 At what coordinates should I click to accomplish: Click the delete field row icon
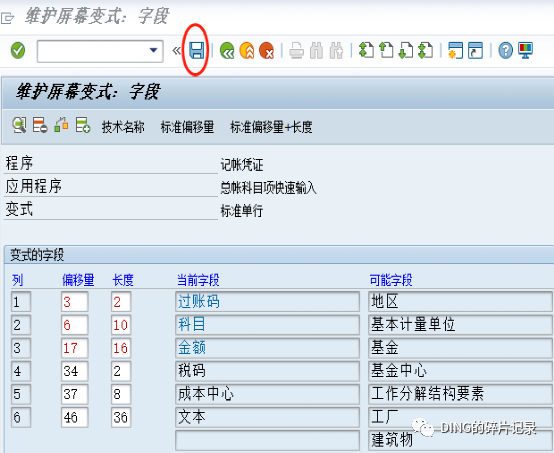(x=40, y=125)
